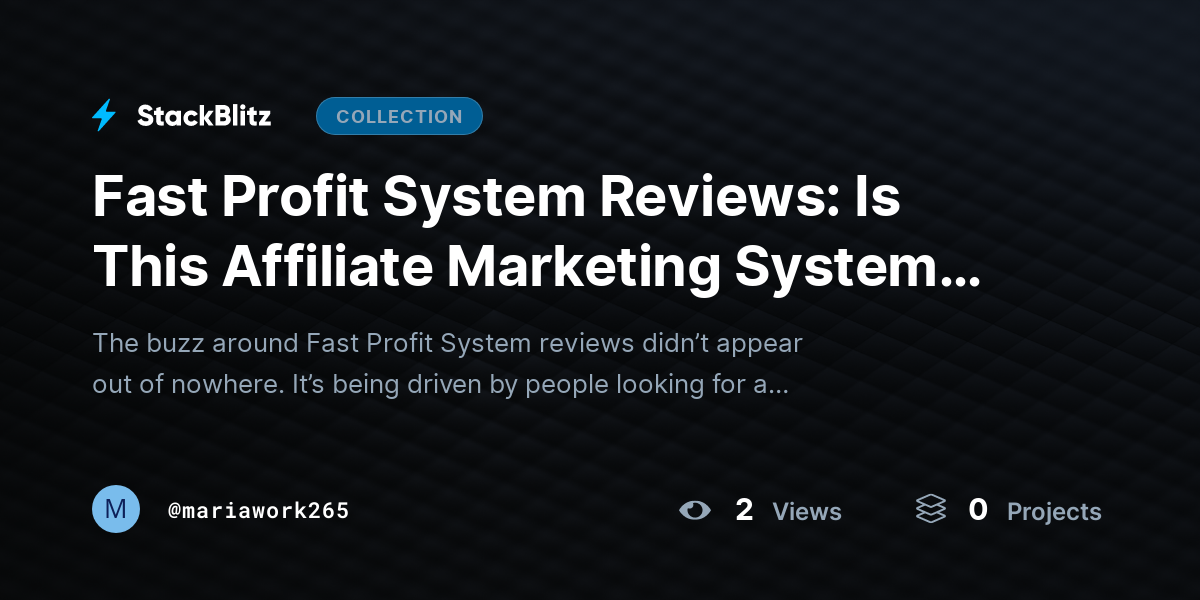Click the title line beginning with Fast Profit System Reviews
Viewport: 1200px width, 600px height.
pyautogui.click(x=497, y=198)
